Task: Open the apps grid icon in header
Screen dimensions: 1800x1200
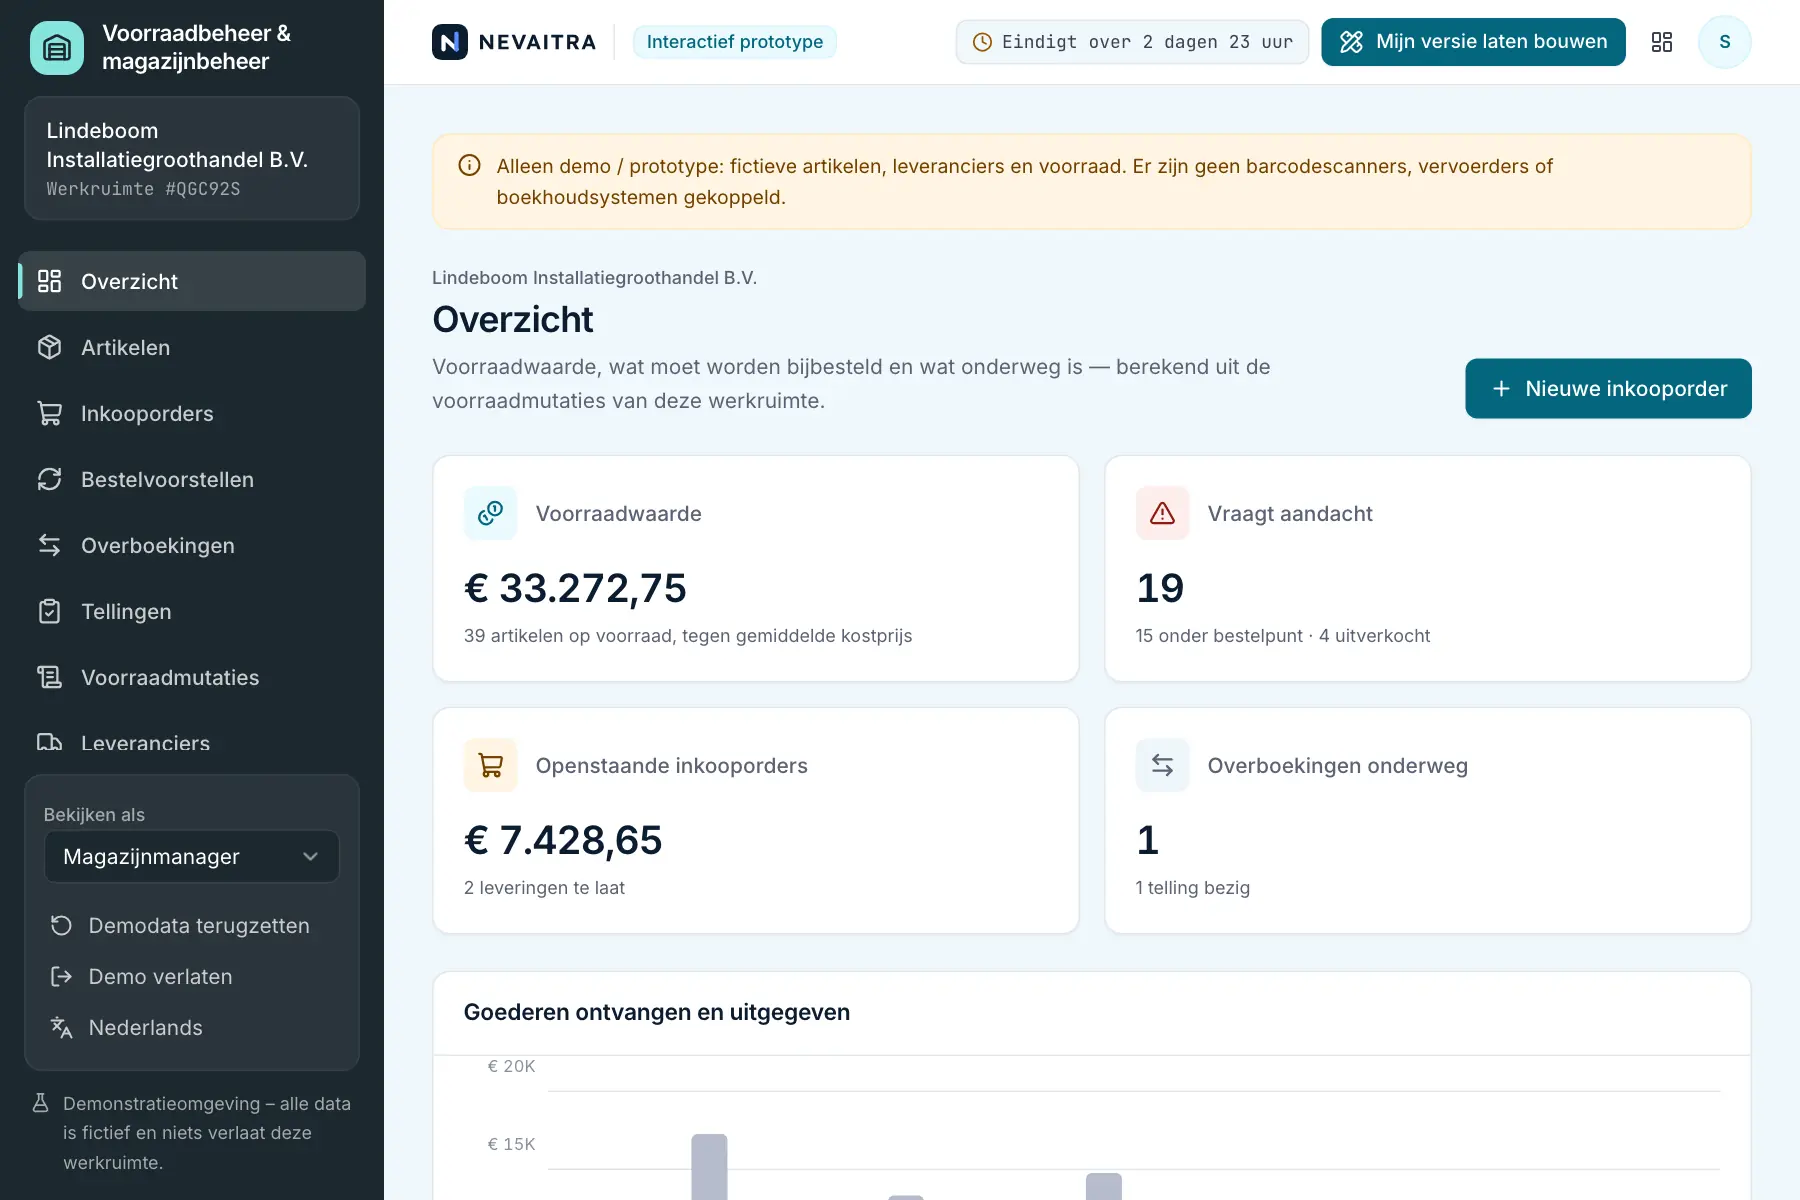Action: (1662, 42)
